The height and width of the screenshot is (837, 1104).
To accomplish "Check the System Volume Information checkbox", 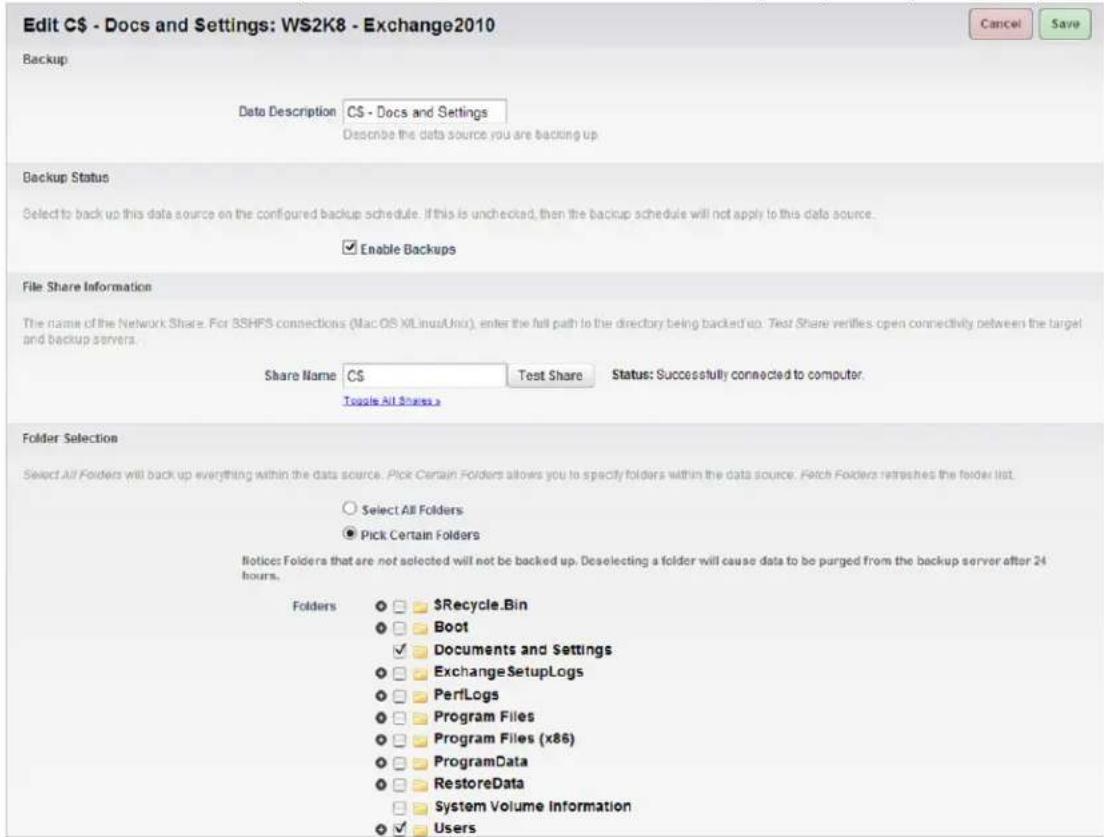I will click(x=399, y=807).
